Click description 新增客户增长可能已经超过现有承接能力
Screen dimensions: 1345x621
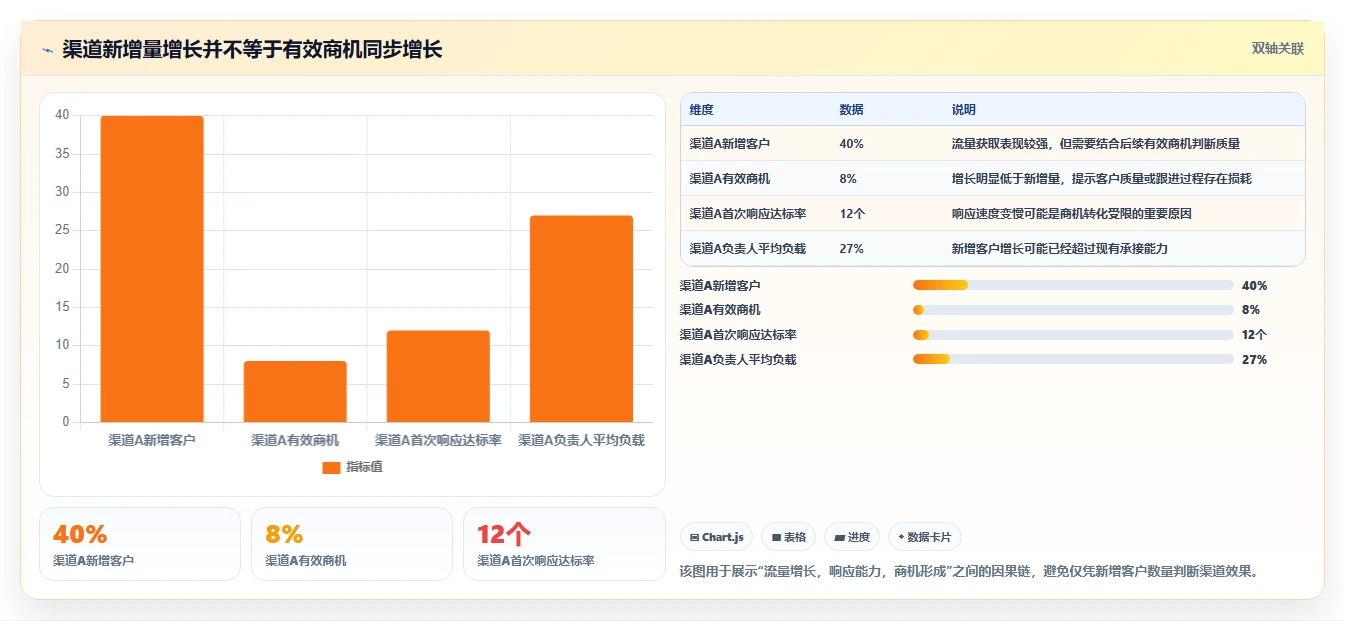pos(1060,249)
